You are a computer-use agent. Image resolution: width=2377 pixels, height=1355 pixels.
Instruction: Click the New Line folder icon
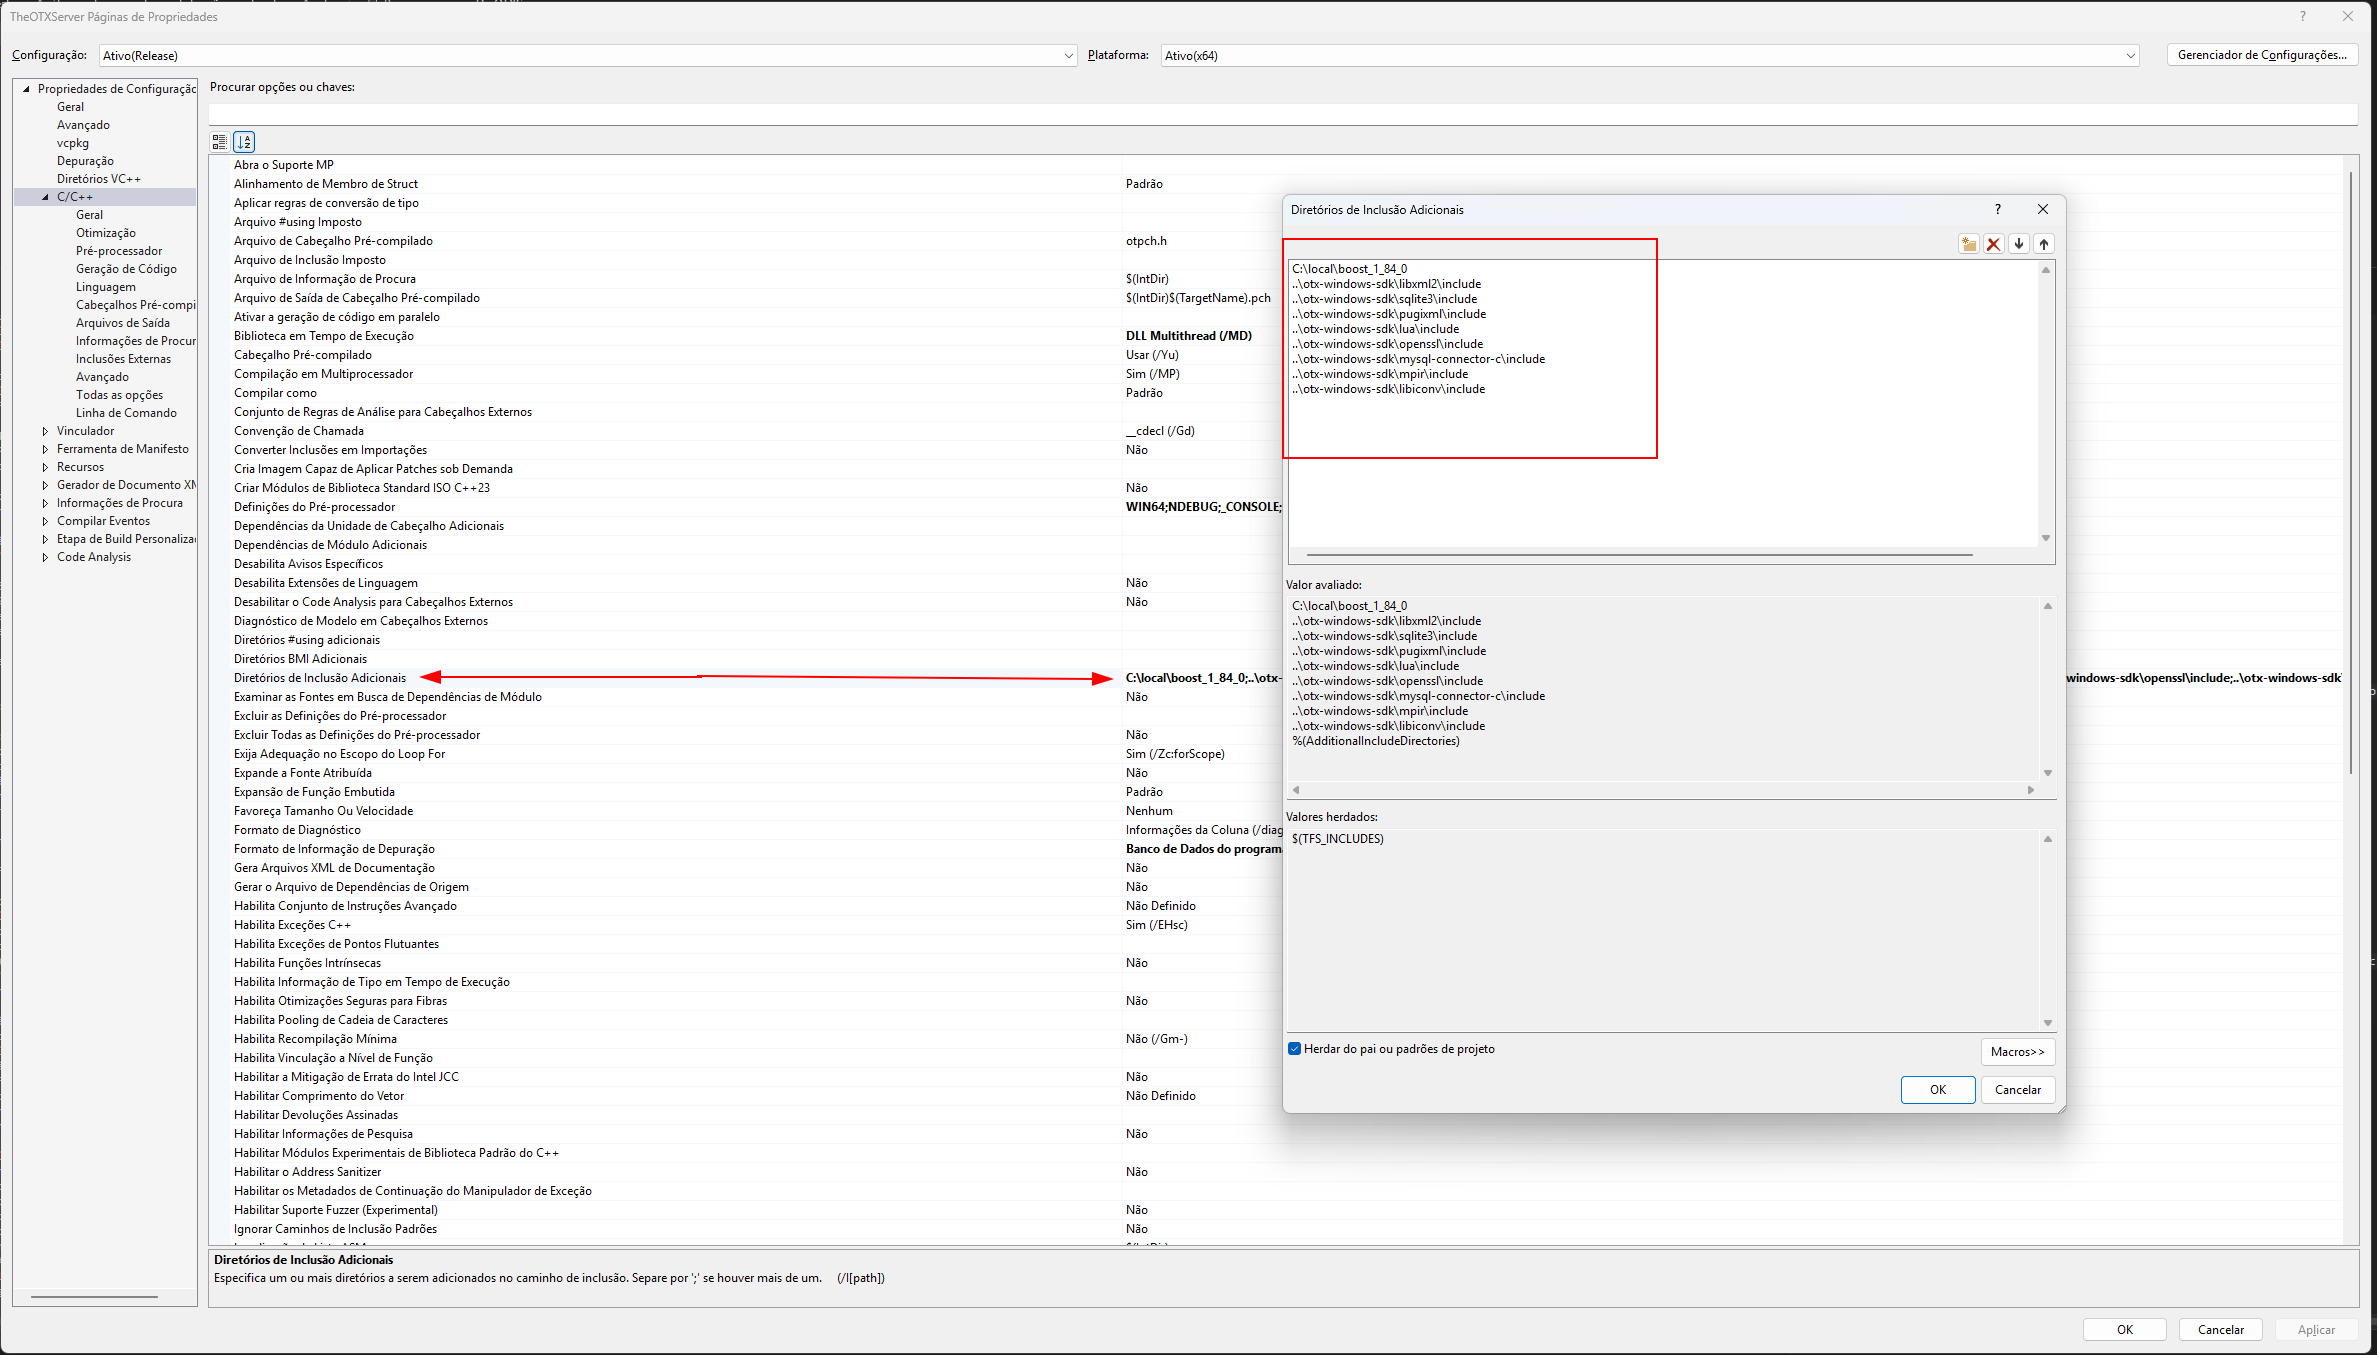coord(1968,244)
